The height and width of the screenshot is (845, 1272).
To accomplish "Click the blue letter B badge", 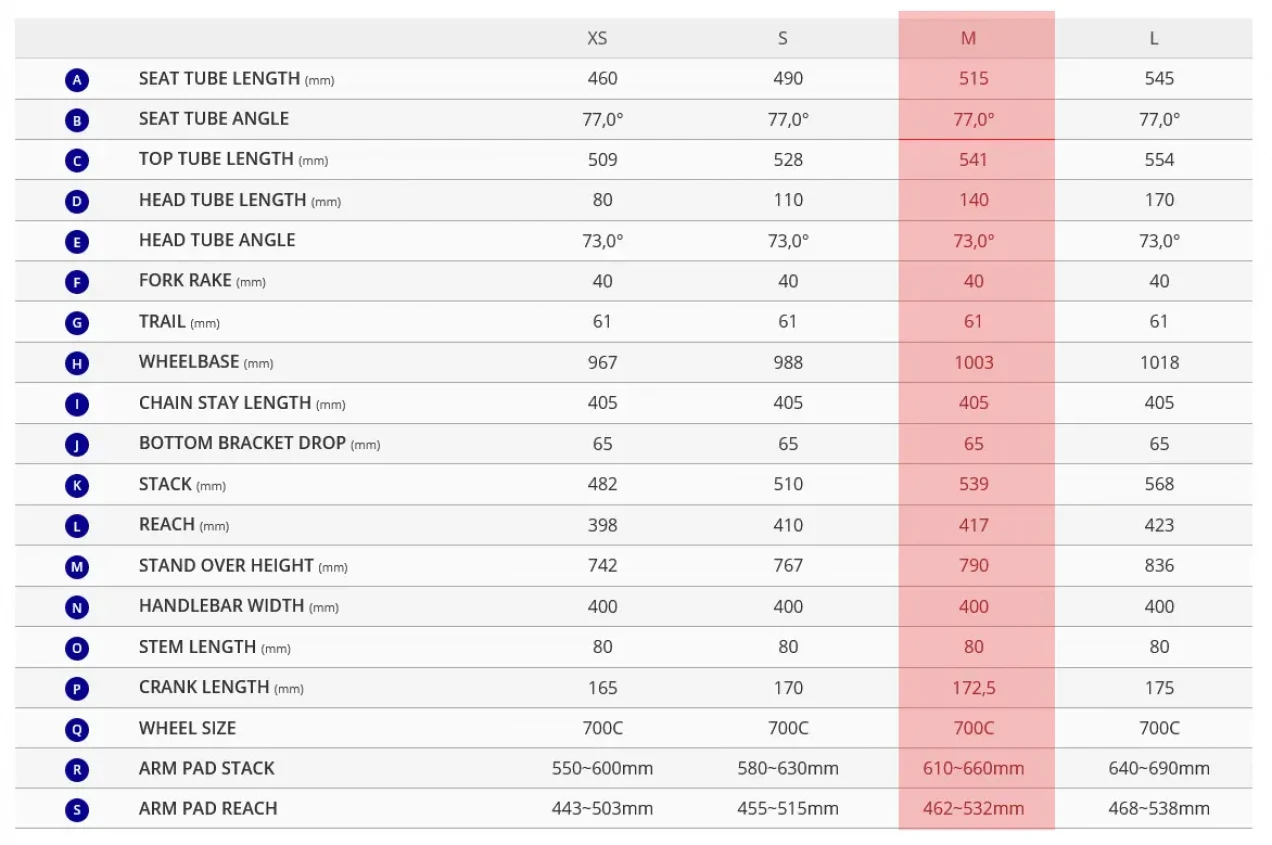I will [77, 121].
